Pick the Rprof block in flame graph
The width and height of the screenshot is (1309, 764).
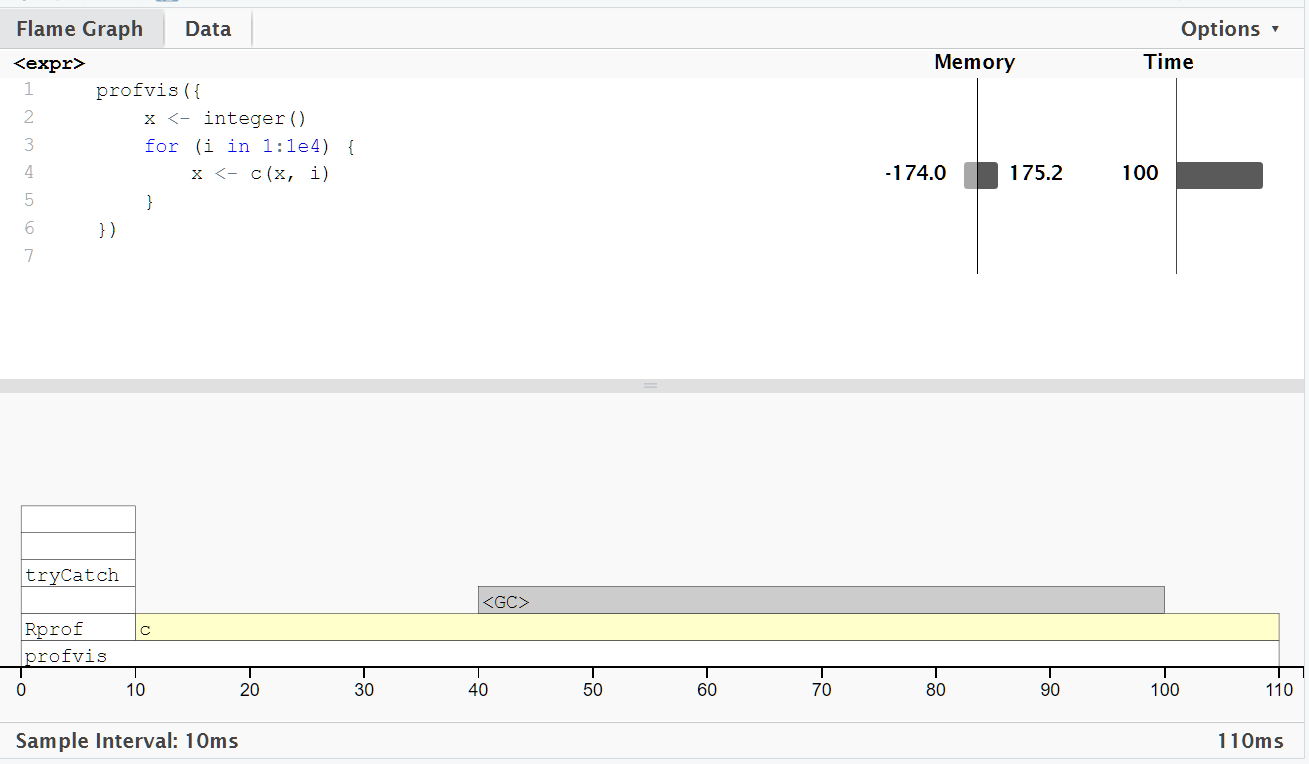78,627
